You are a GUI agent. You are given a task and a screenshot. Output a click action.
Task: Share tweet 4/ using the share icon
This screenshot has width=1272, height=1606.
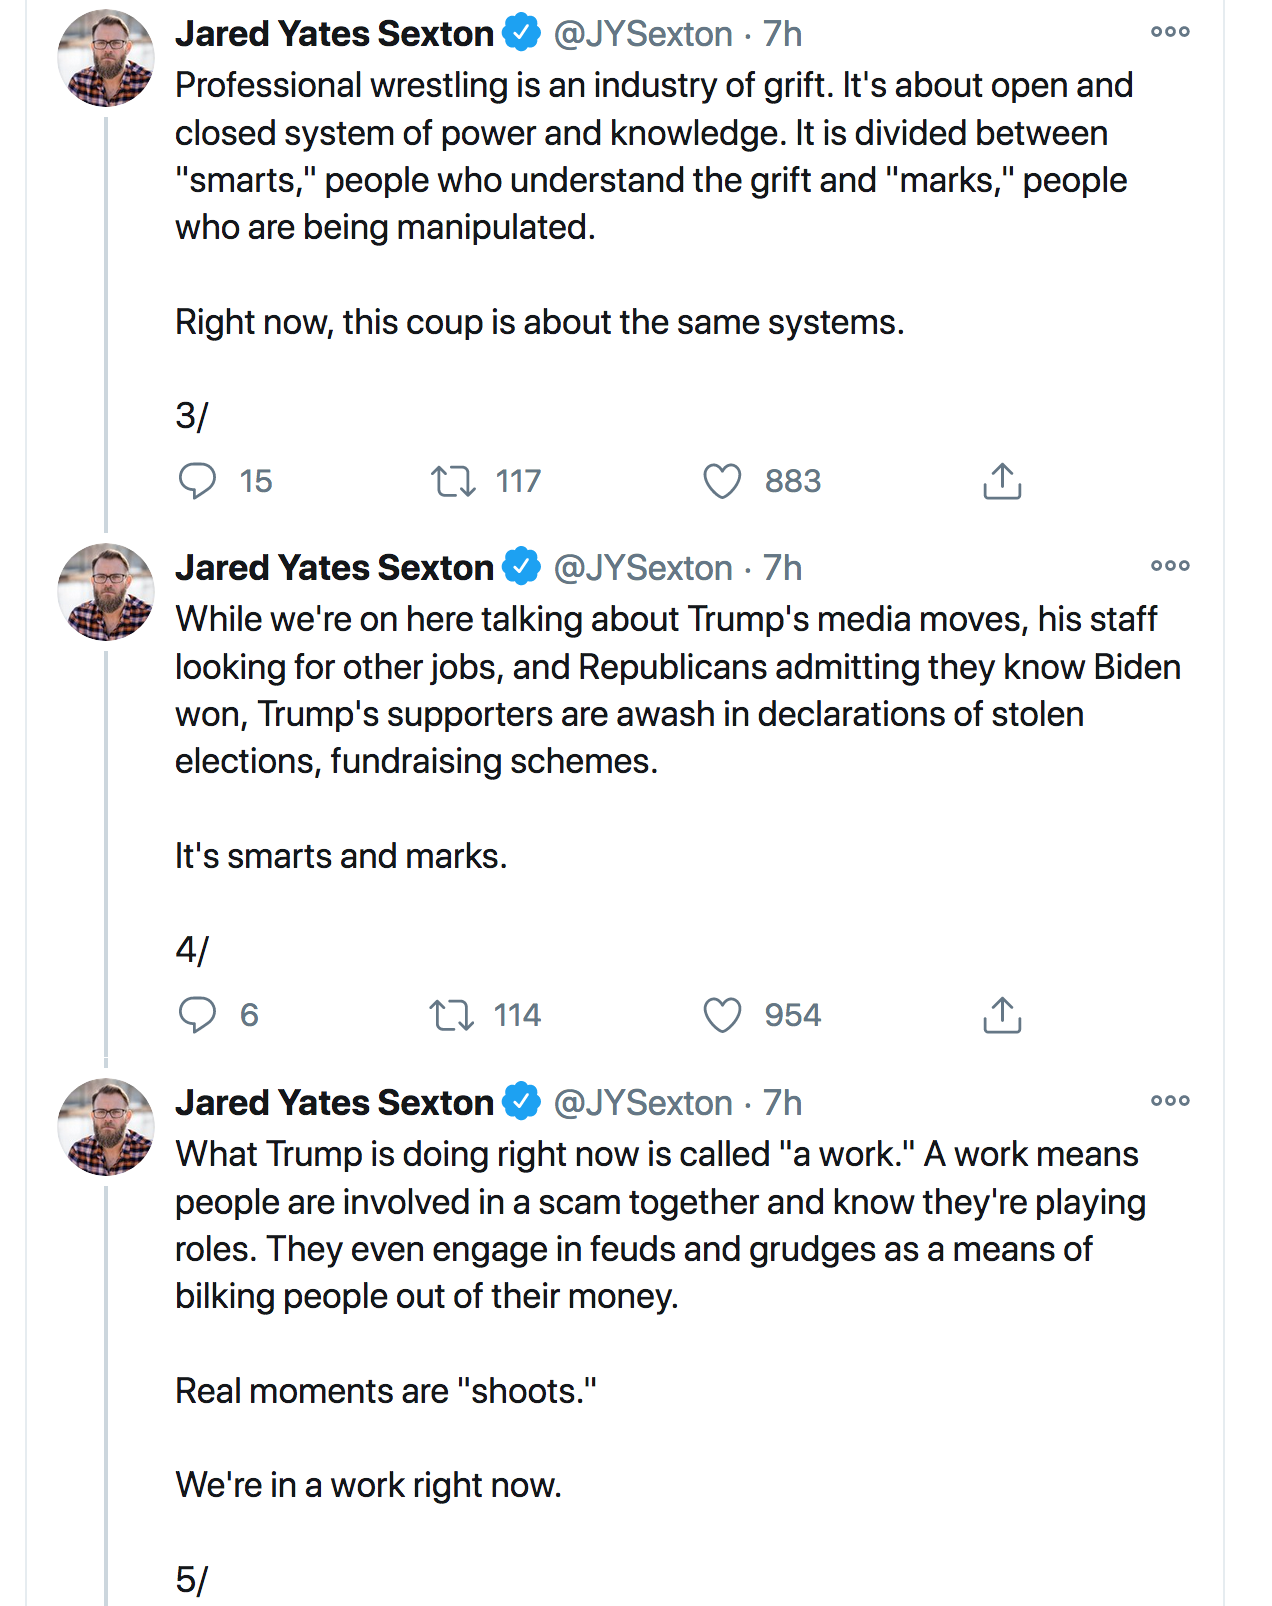pos(1002,1015)
